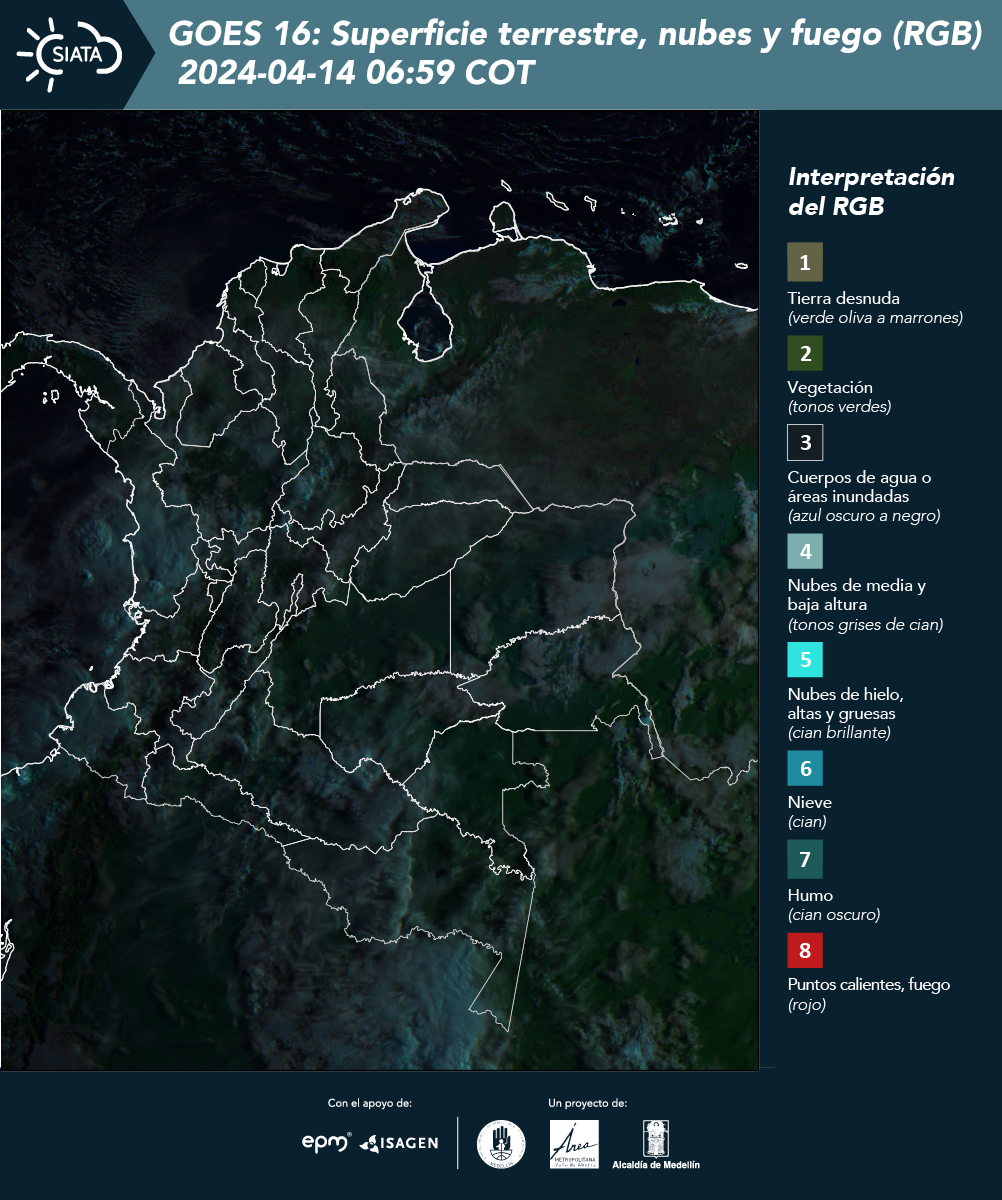Click the 'Interpretación del RGB' heading
This screenshot has height=1200, width=1002.
click(871, 191)
